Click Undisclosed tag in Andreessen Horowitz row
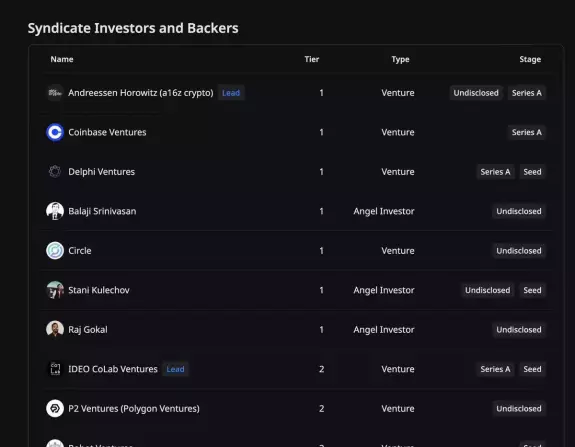Viewport: 575px width, 447px height. (x=476, y=93)
